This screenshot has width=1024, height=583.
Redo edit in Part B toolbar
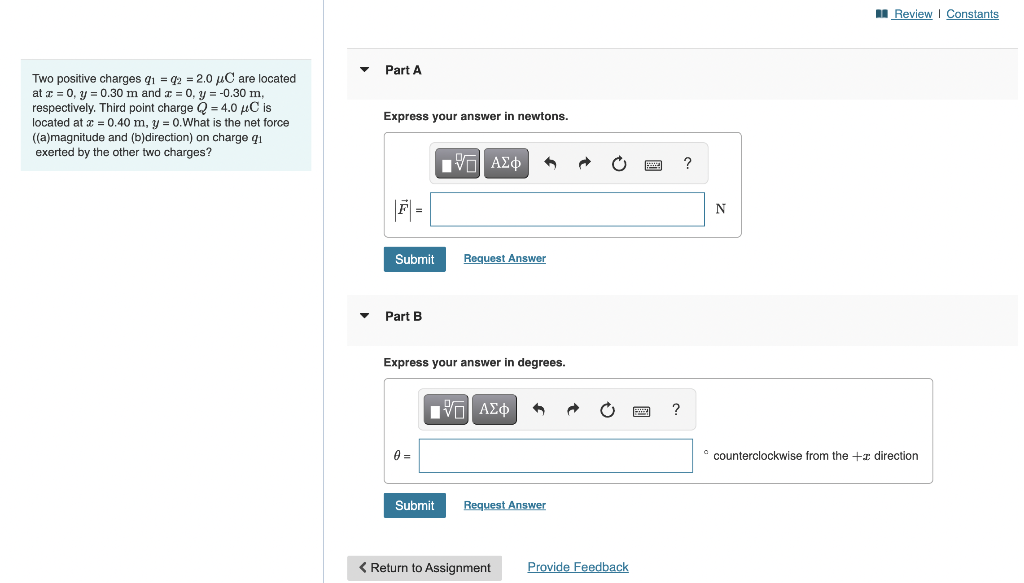[573, 409]
